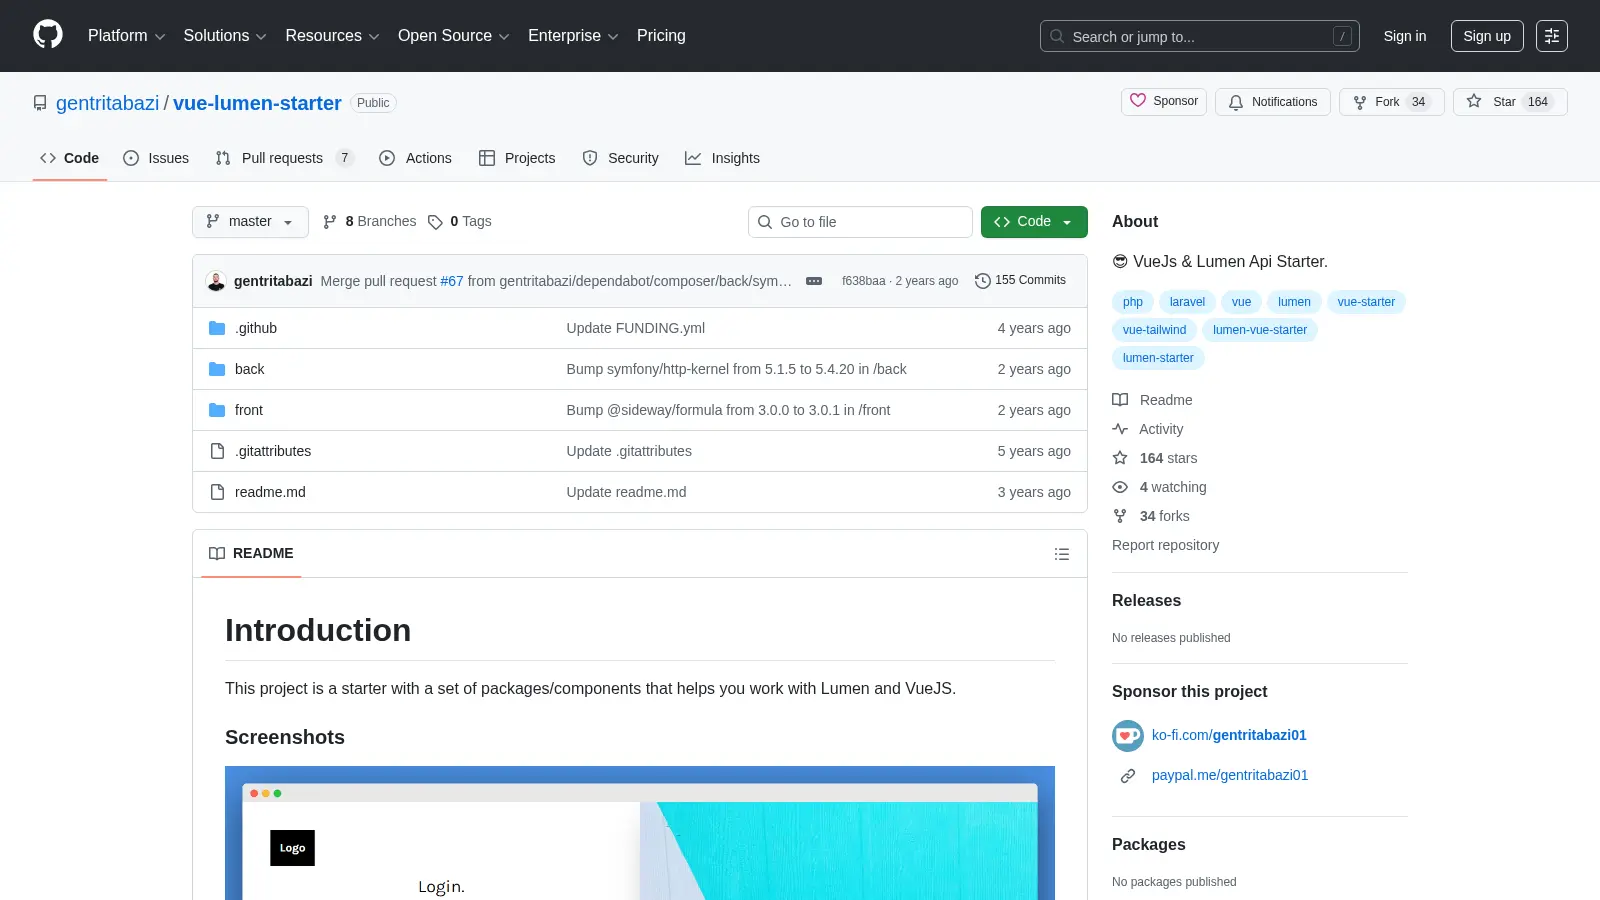Open the paypal.me/gentritabazi01 link
The image size is (1600, 900).
click(1230, 775)
